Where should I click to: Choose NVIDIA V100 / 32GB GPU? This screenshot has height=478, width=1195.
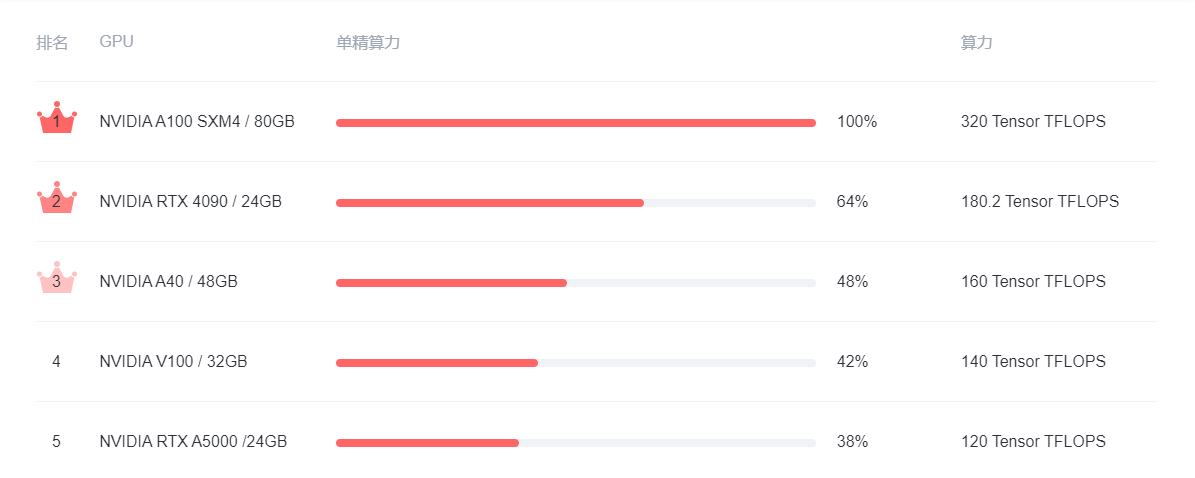173,362
